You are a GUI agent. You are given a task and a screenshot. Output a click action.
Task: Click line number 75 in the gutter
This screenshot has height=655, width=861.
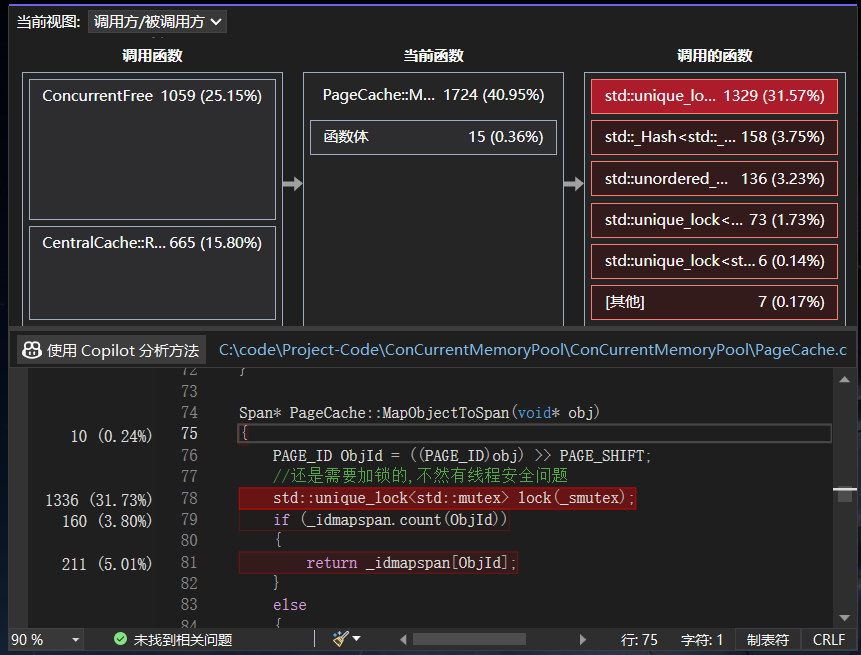(x=189, y=434)
